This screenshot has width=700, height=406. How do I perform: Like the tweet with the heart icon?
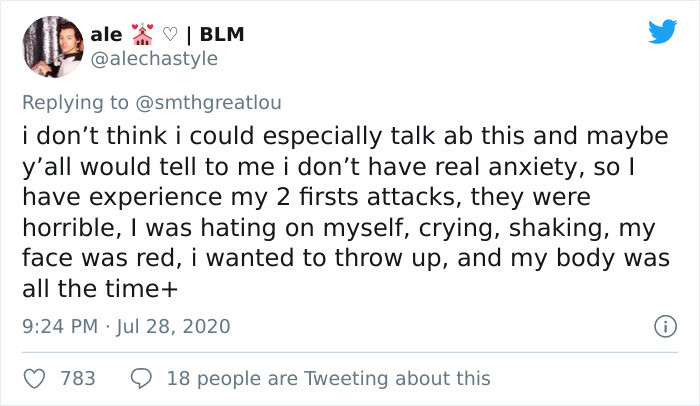click(34, 379)
